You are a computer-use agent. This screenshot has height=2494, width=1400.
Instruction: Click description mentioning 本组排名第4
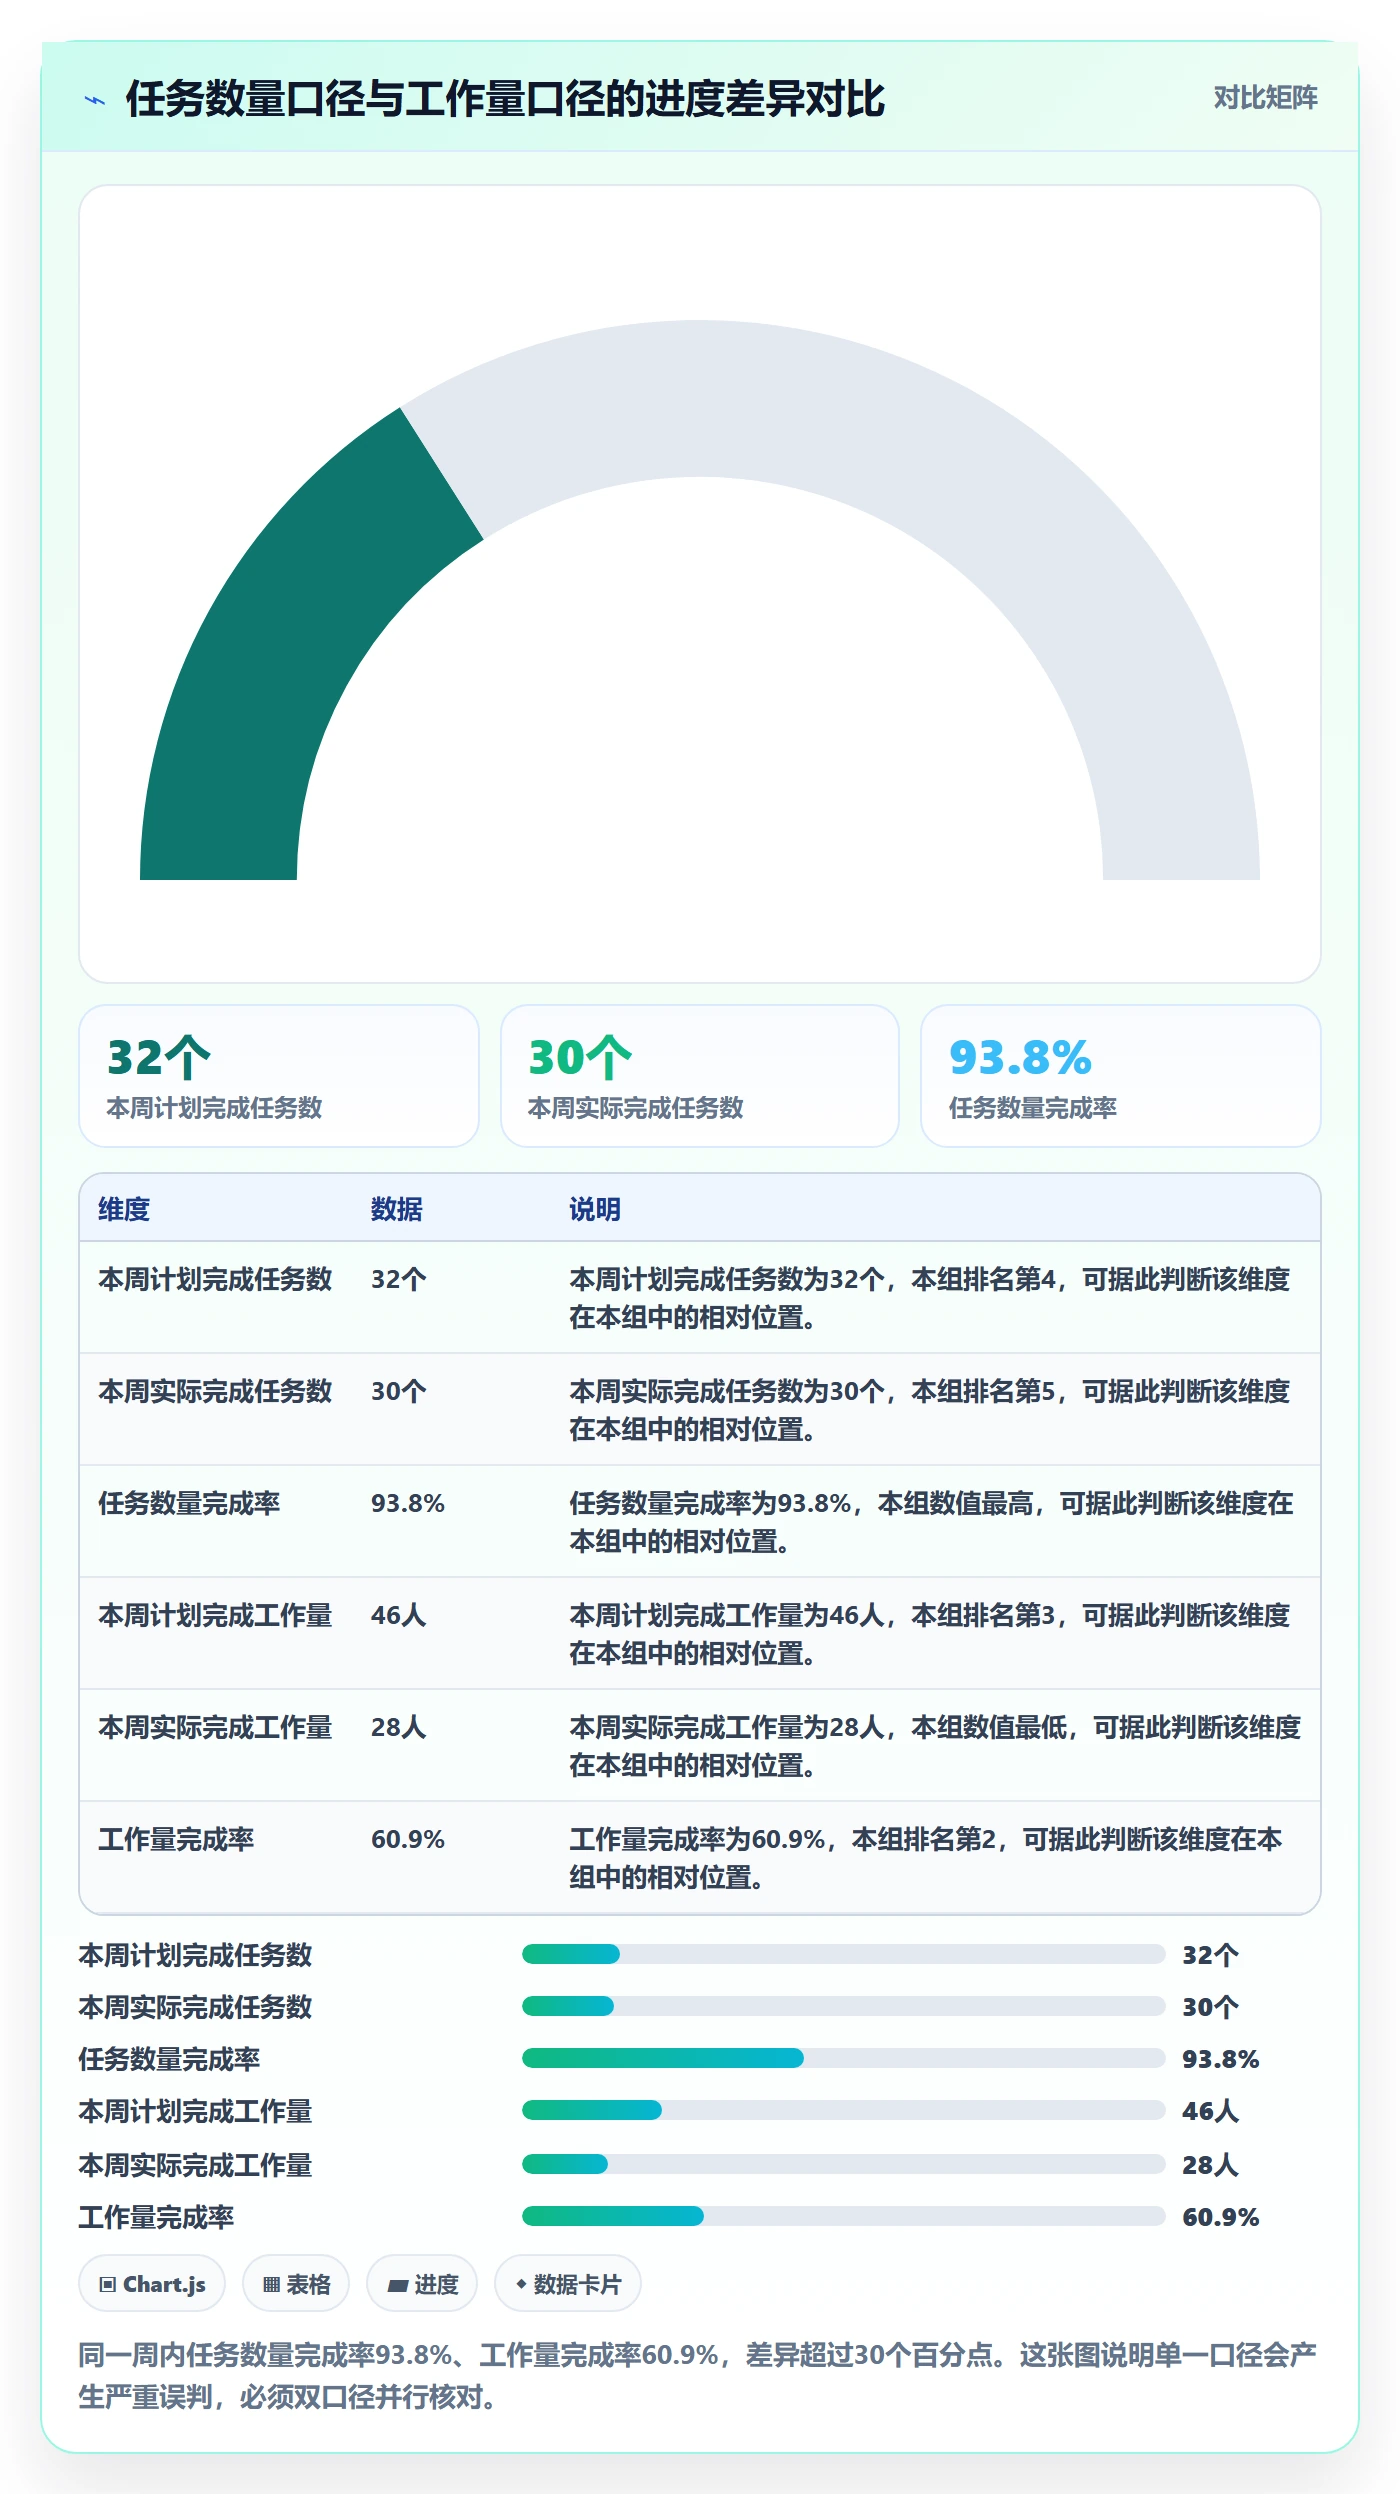pos(930,1298)
